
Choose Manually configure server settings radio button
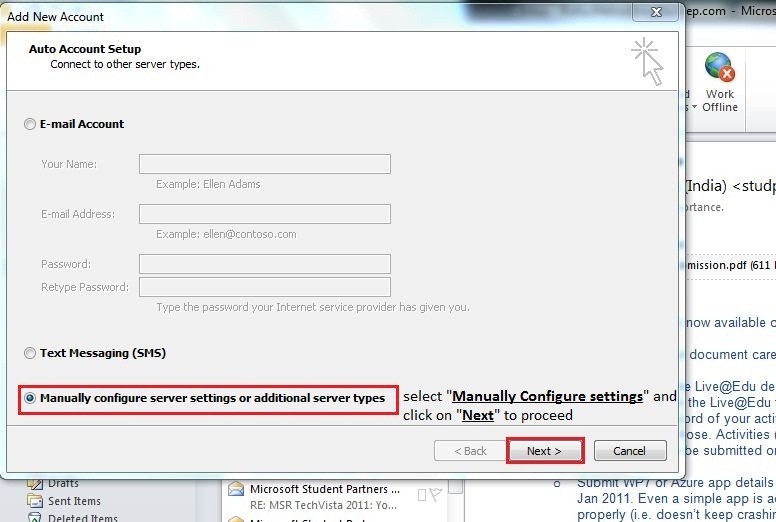pyautogui.click(x=30, y=398)
